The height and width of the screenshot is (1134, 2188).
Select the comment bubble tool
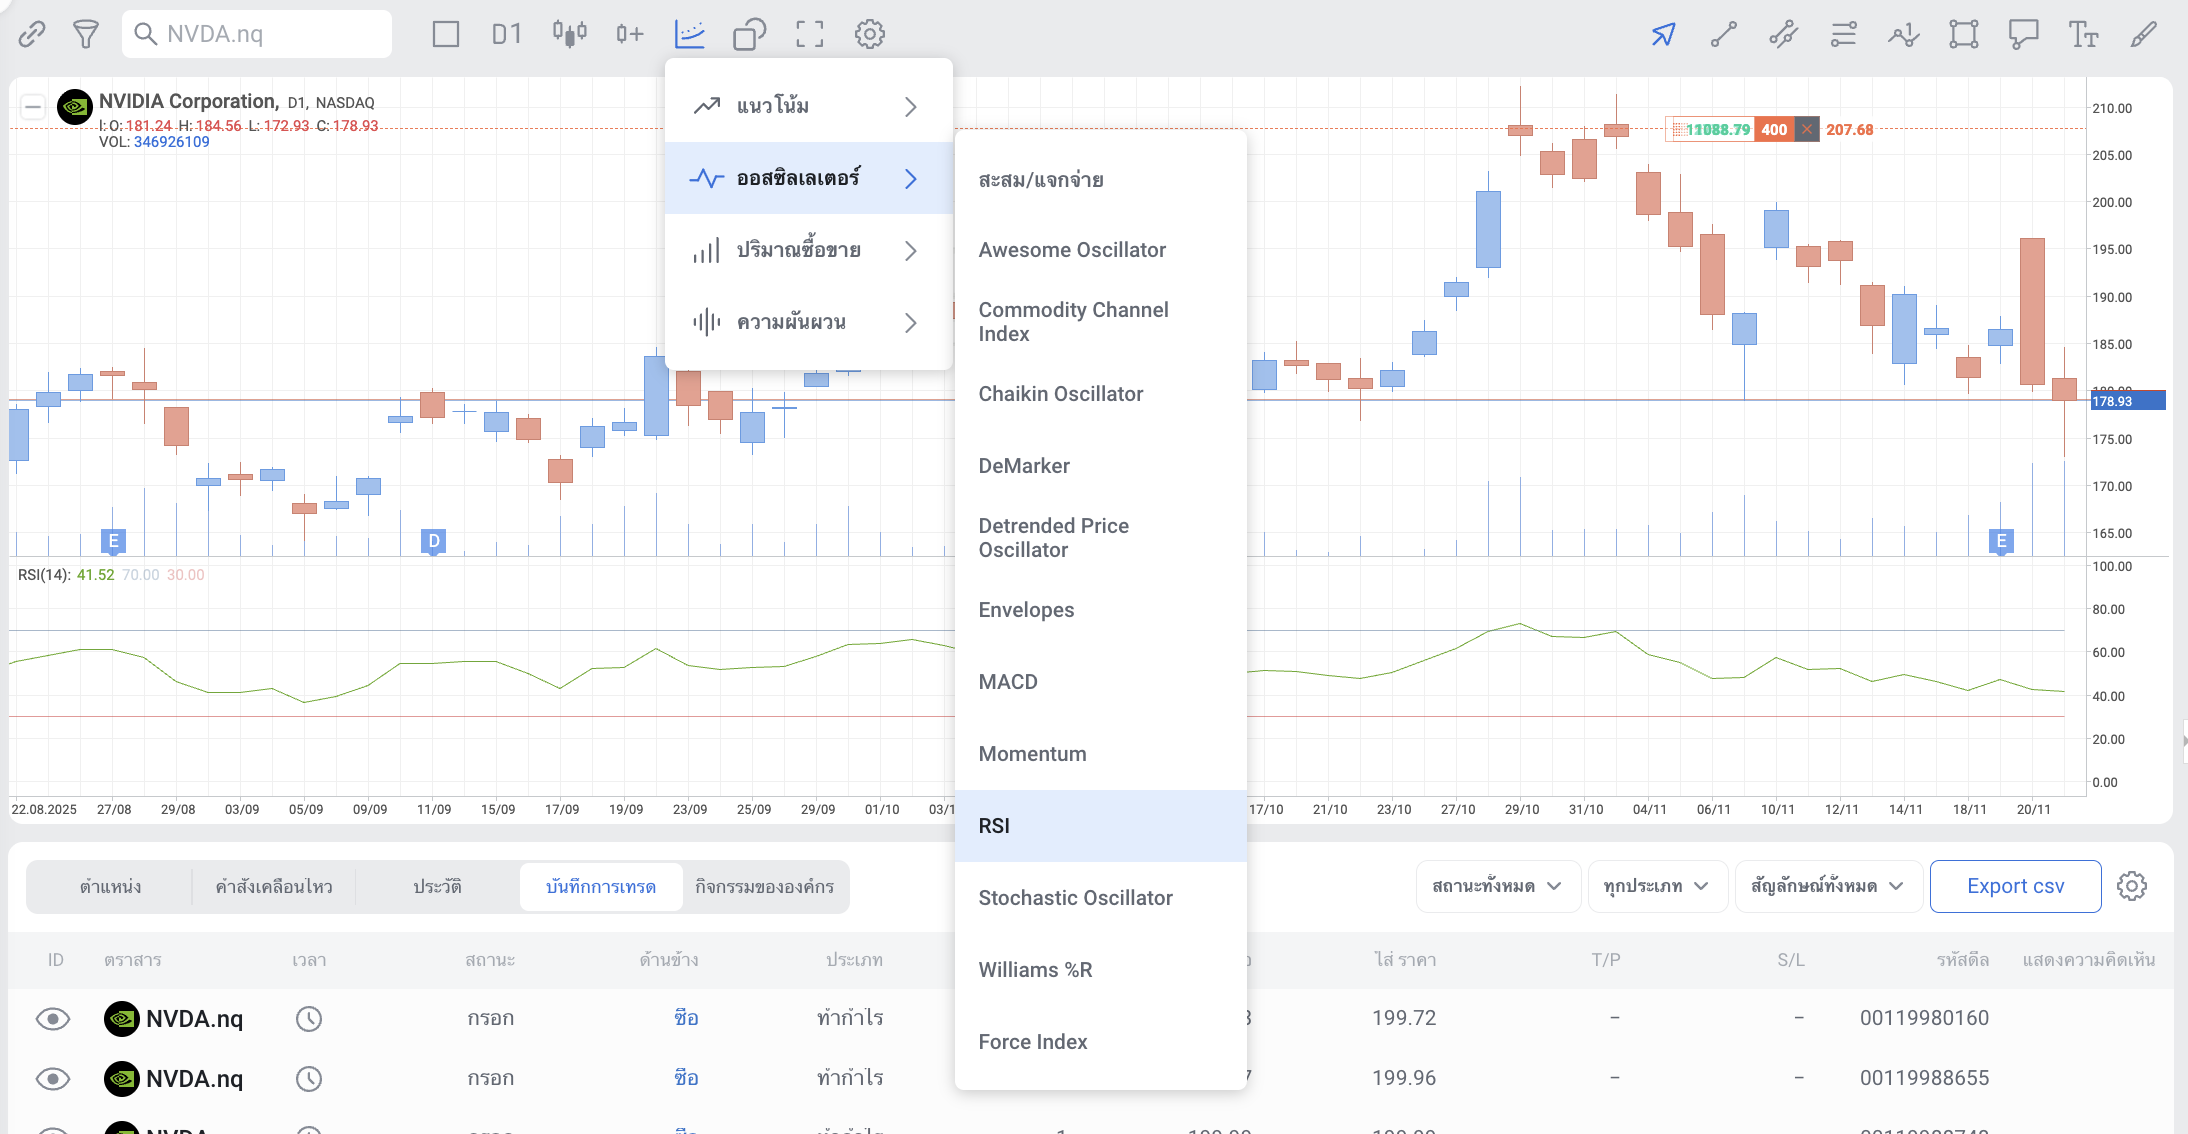pyautogui.click(x=2023, y=35)
